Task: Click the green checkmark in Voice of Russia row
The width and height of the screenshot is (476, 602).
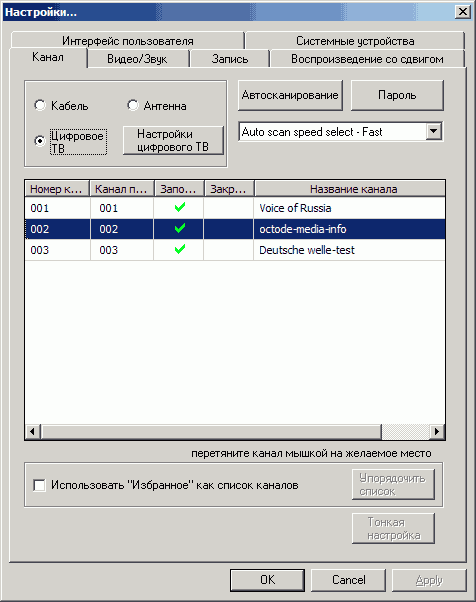Action: pyautogui.click(x=180, y=207)
